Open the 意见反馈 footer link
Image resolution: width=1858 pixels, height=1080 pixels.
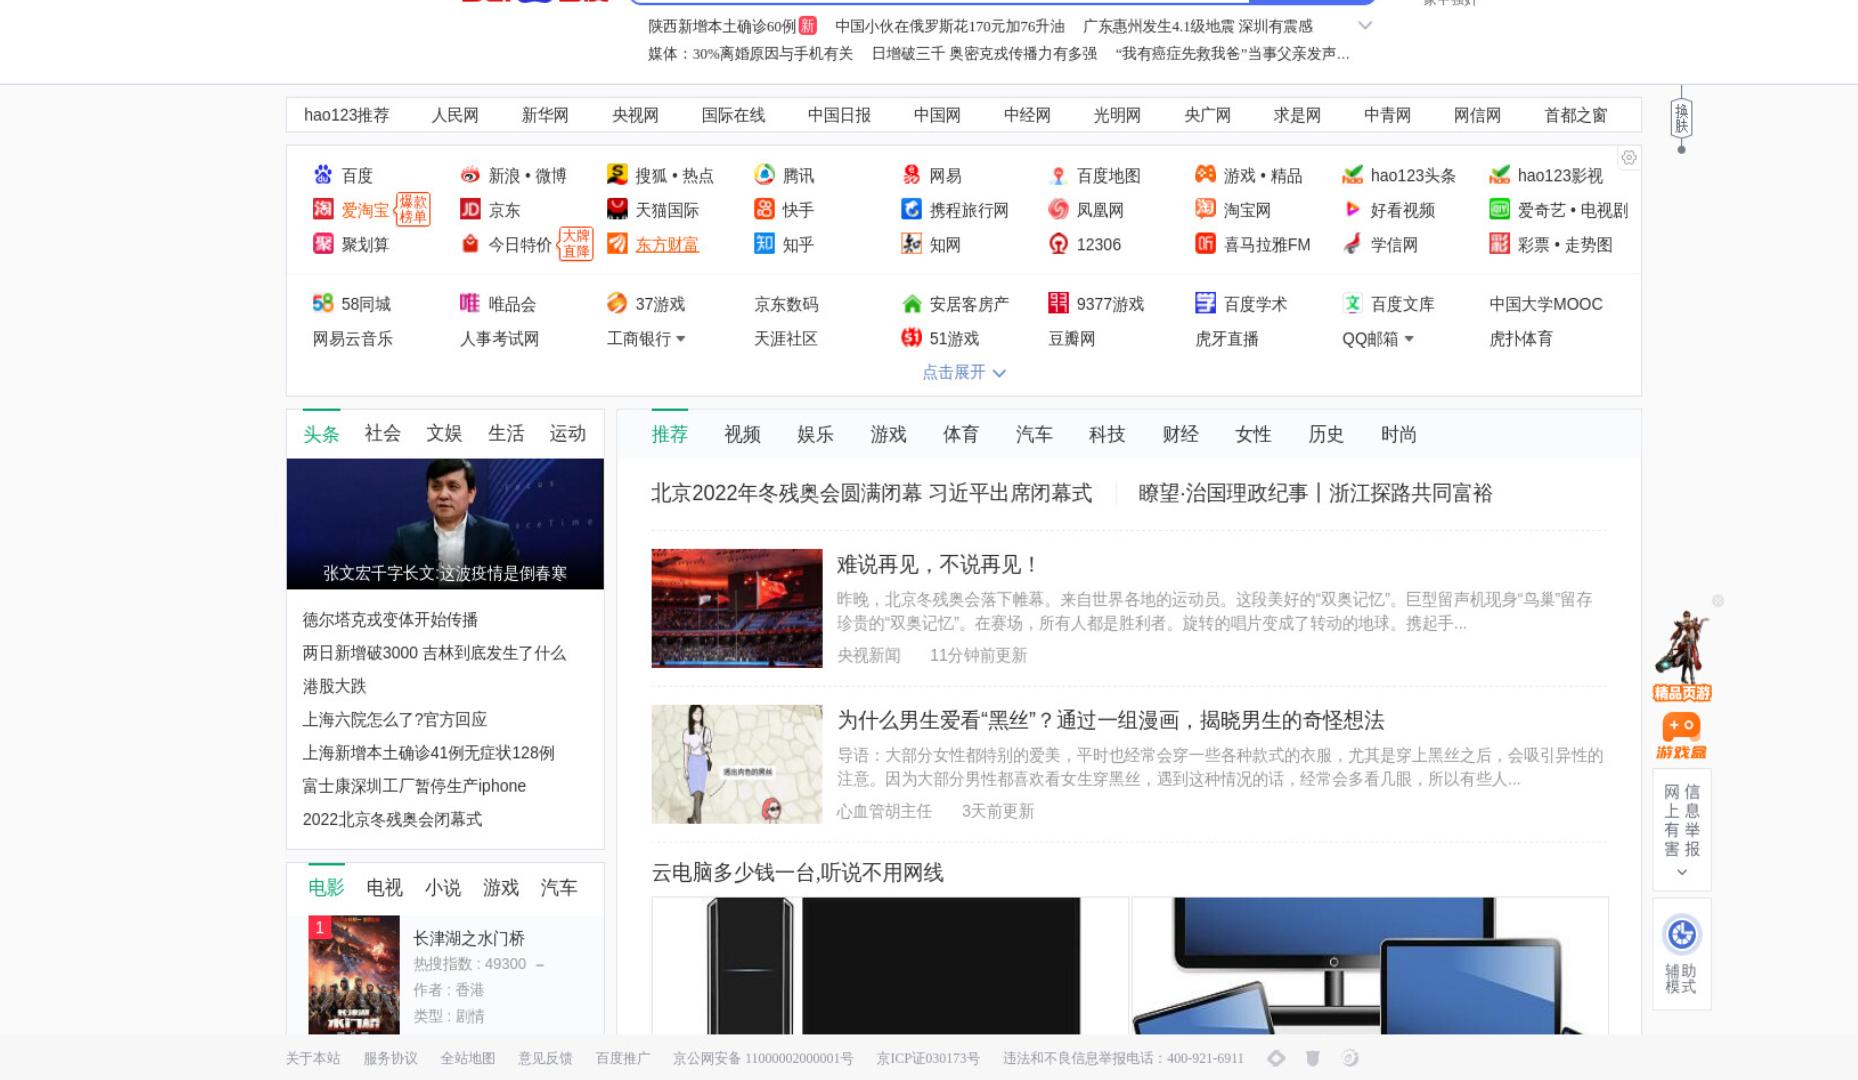[545, 1058]
